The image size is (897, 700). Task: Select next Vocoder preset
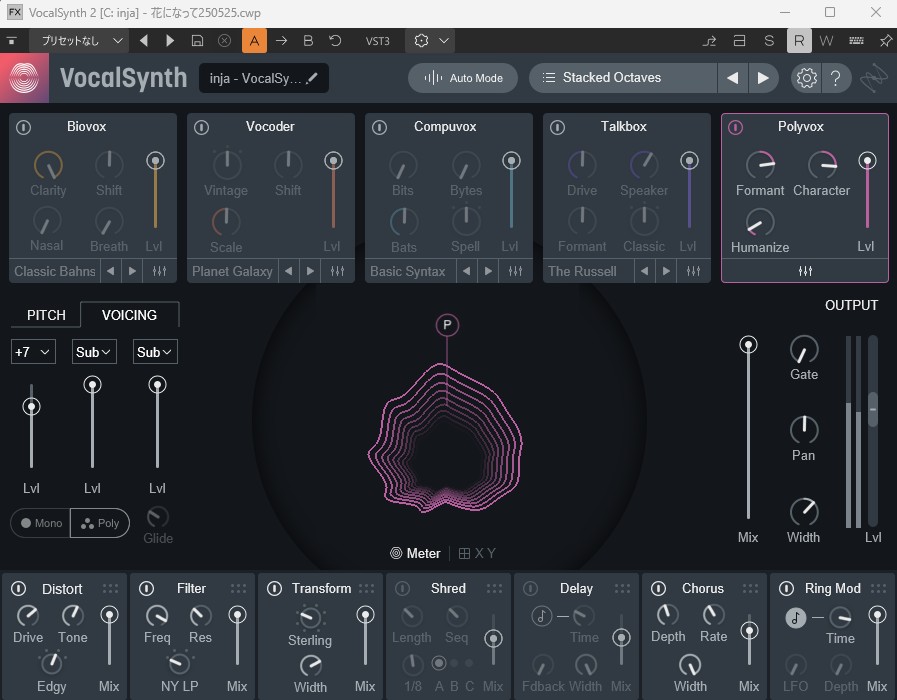[x=310, y=271]
